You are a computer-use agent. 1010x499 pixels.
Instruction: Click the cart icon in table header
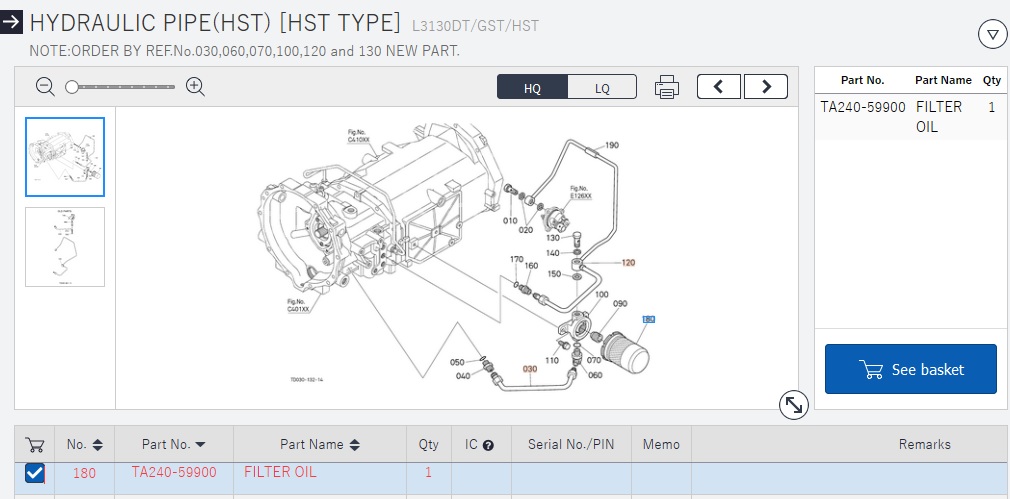(x=35, y=445)
